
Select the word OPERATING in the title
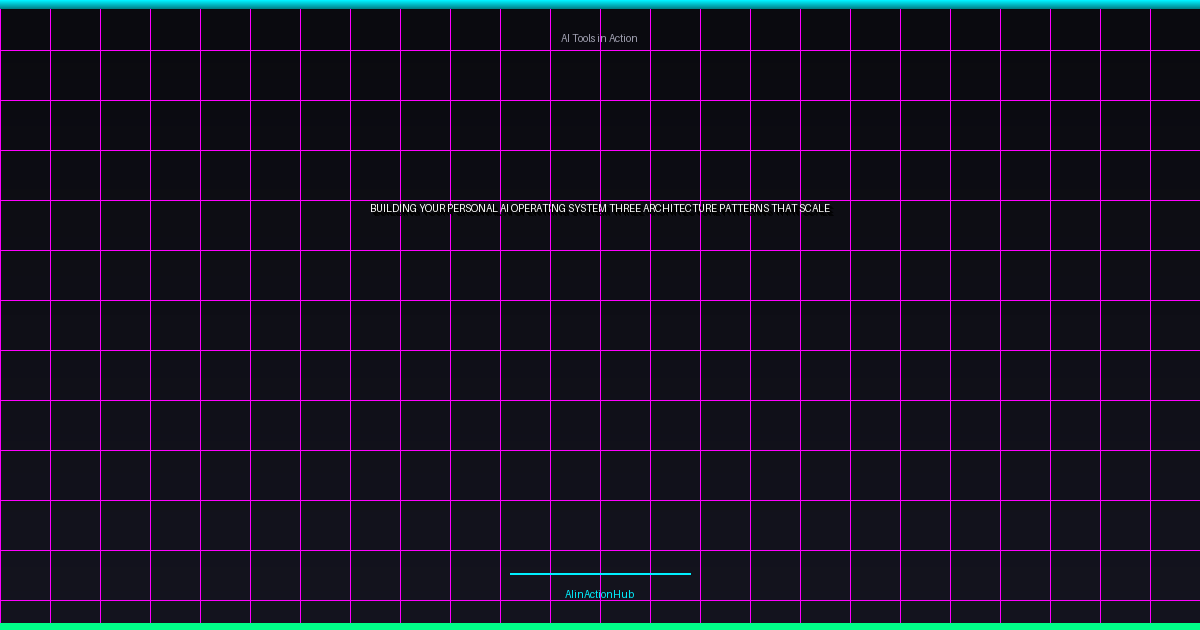pos(539,209)
